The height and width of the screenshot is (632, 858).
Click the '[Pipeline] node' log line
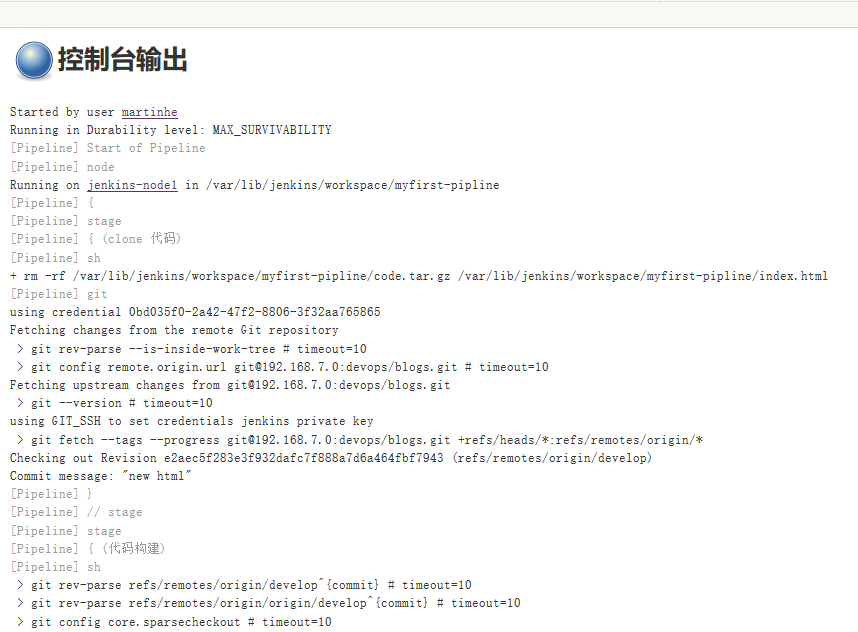point(62,167)
